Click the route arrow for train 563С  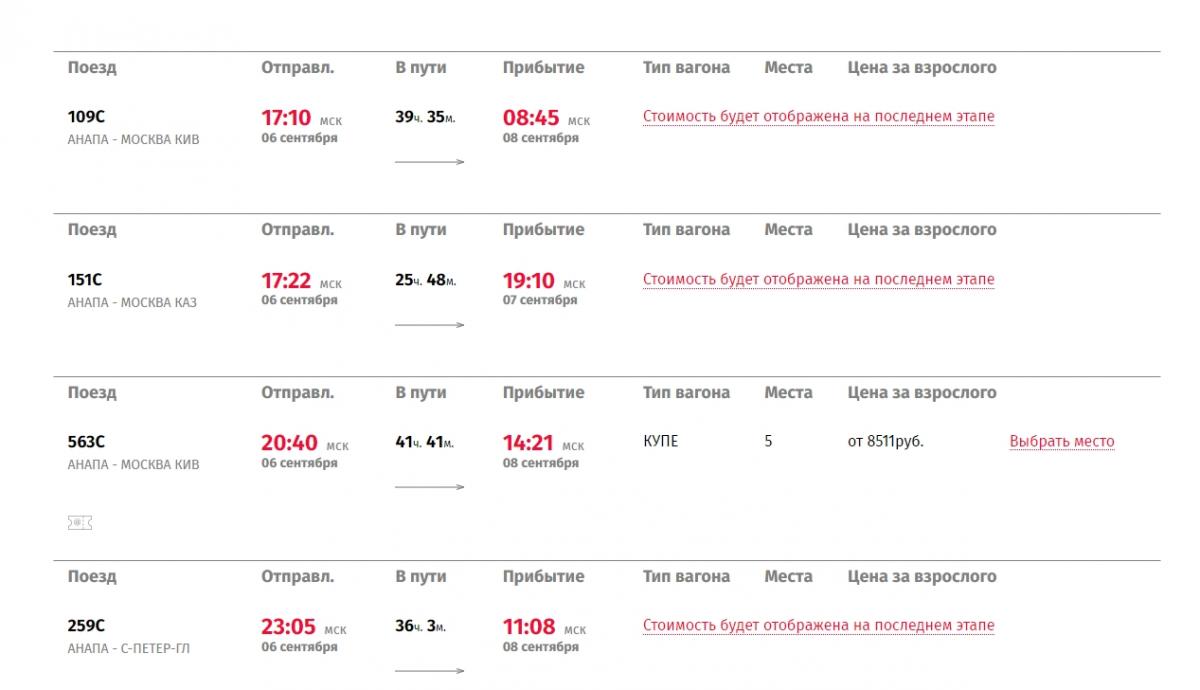pos(430,487)
